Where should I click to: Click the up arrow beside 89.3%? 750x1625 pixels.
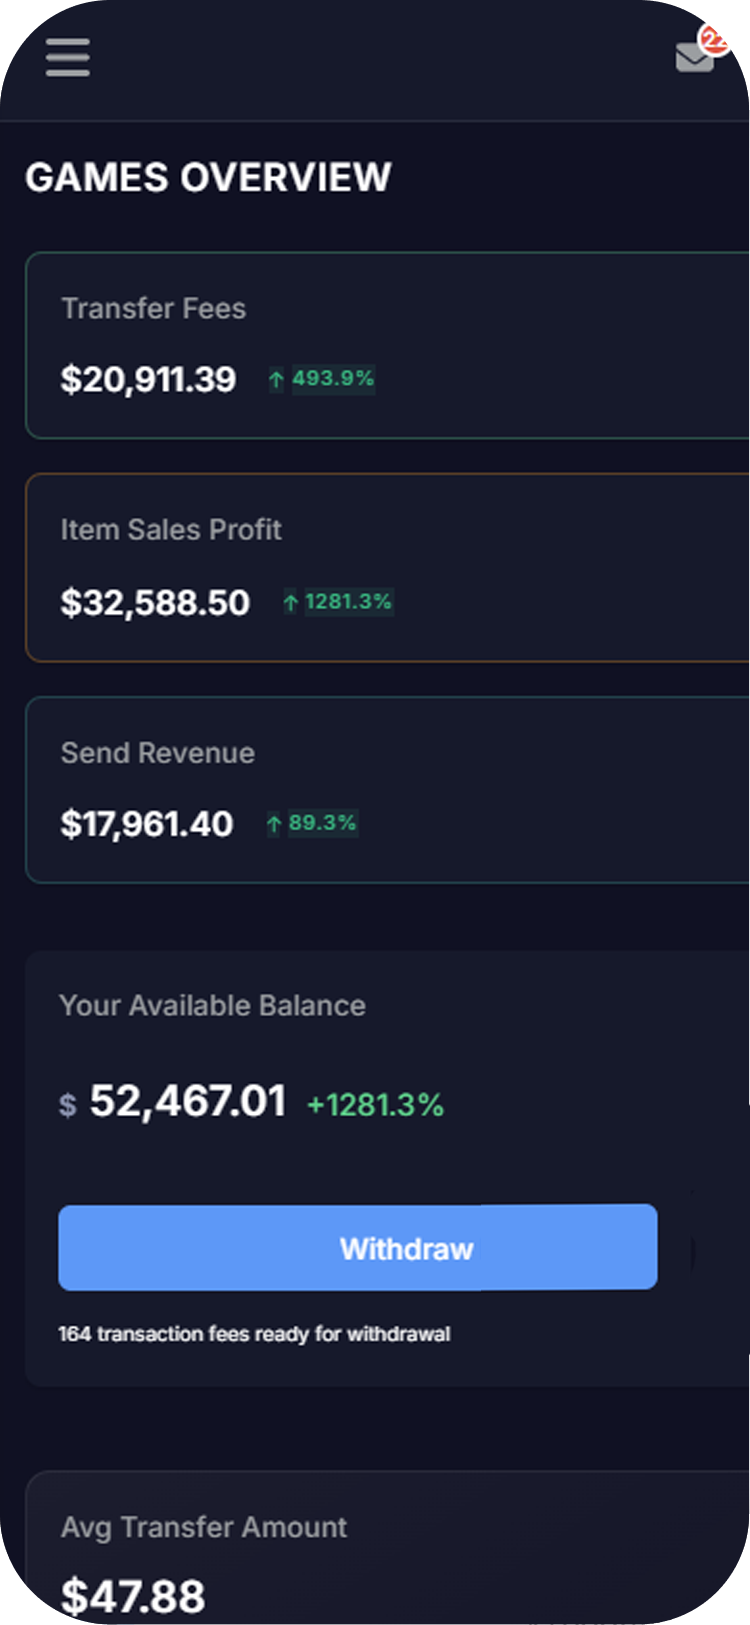274,823
